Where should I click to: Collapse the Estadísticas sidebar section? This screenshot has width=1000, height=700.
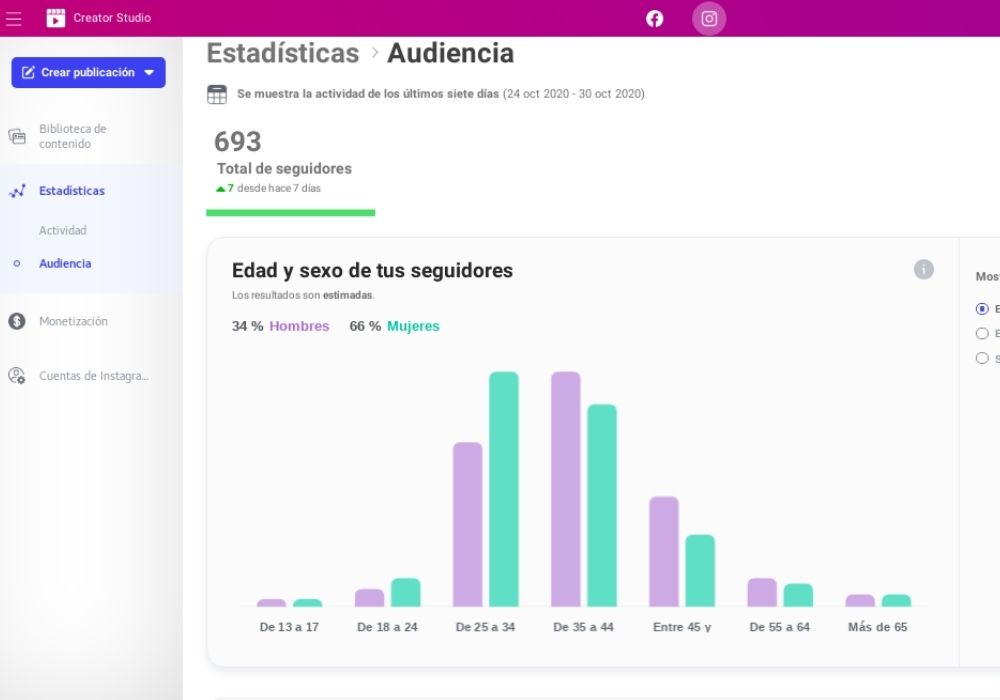pos(71,191)
